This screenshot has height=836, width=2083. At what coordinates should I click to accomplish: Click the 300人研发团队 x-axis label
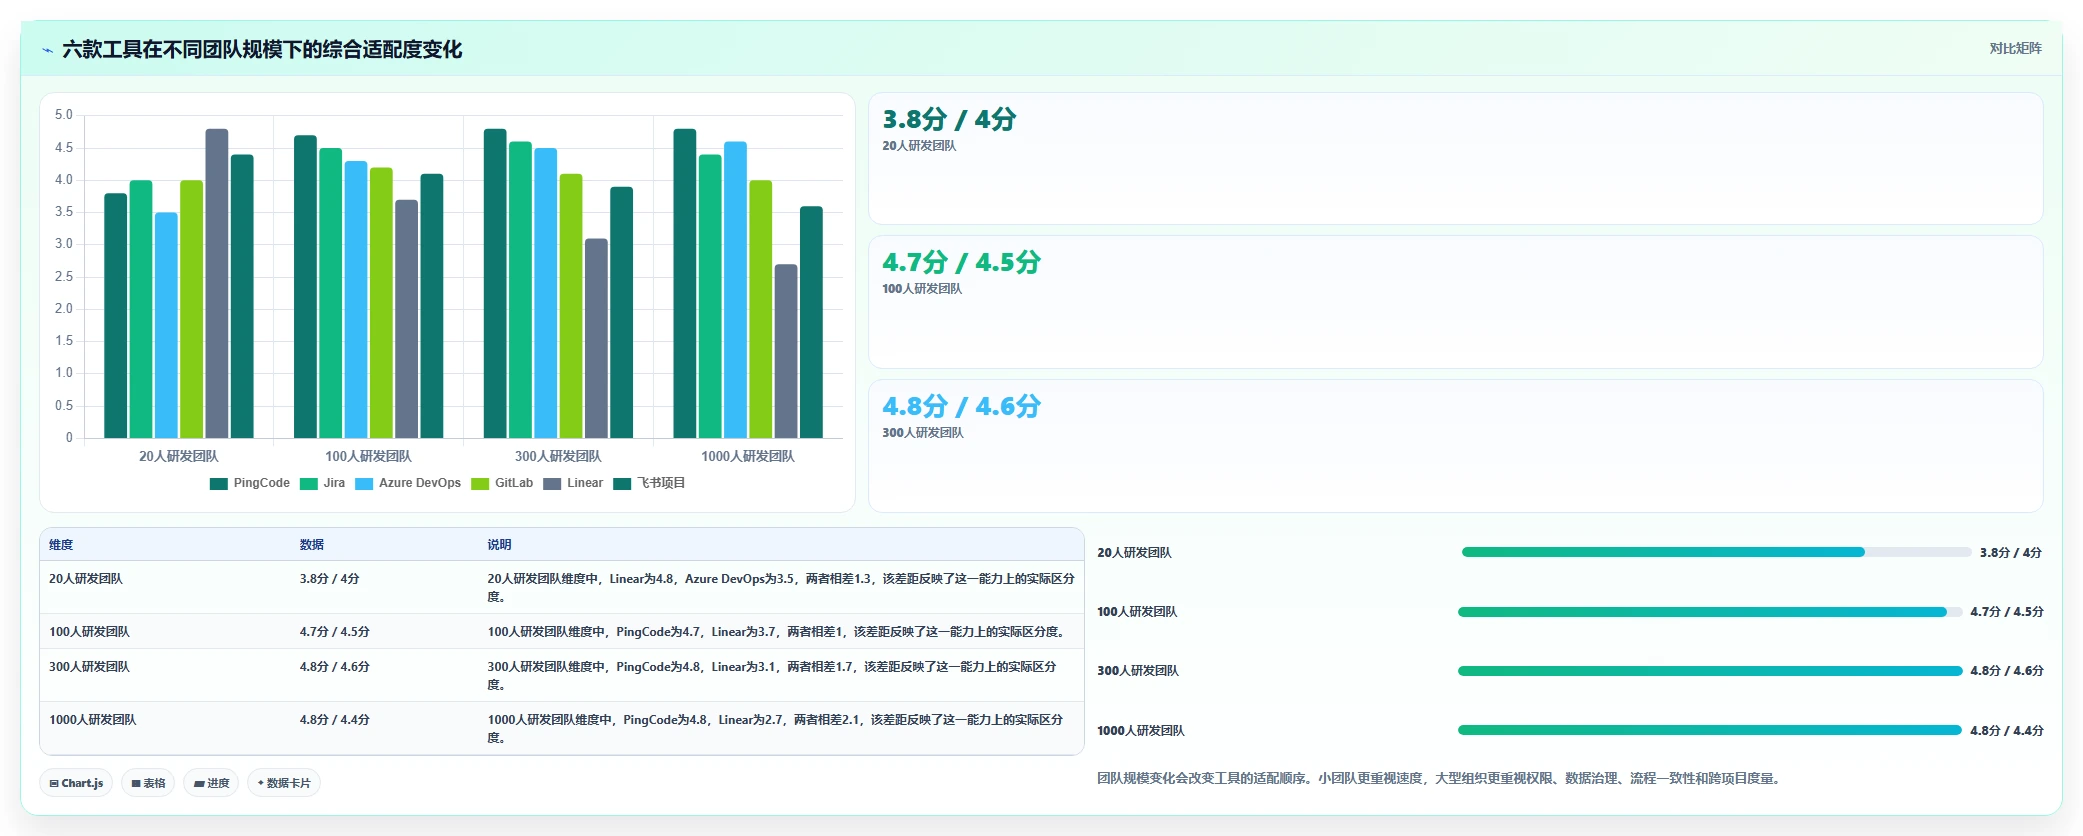point(558,456)
